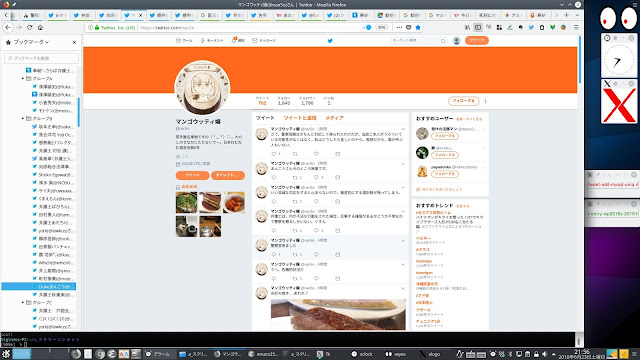Open the more-options dots beside フォローする

point(485,101)
